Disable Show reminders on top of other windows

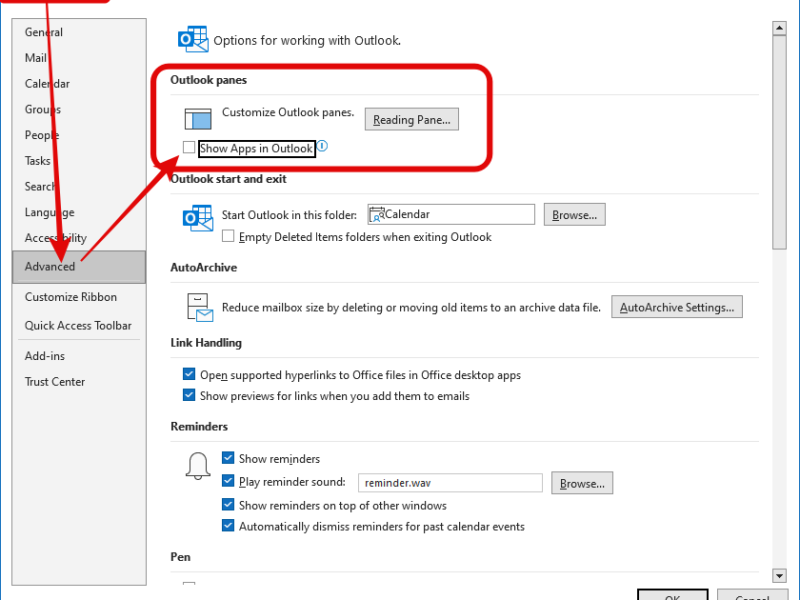pyautogui.click(x=228, y=505)
